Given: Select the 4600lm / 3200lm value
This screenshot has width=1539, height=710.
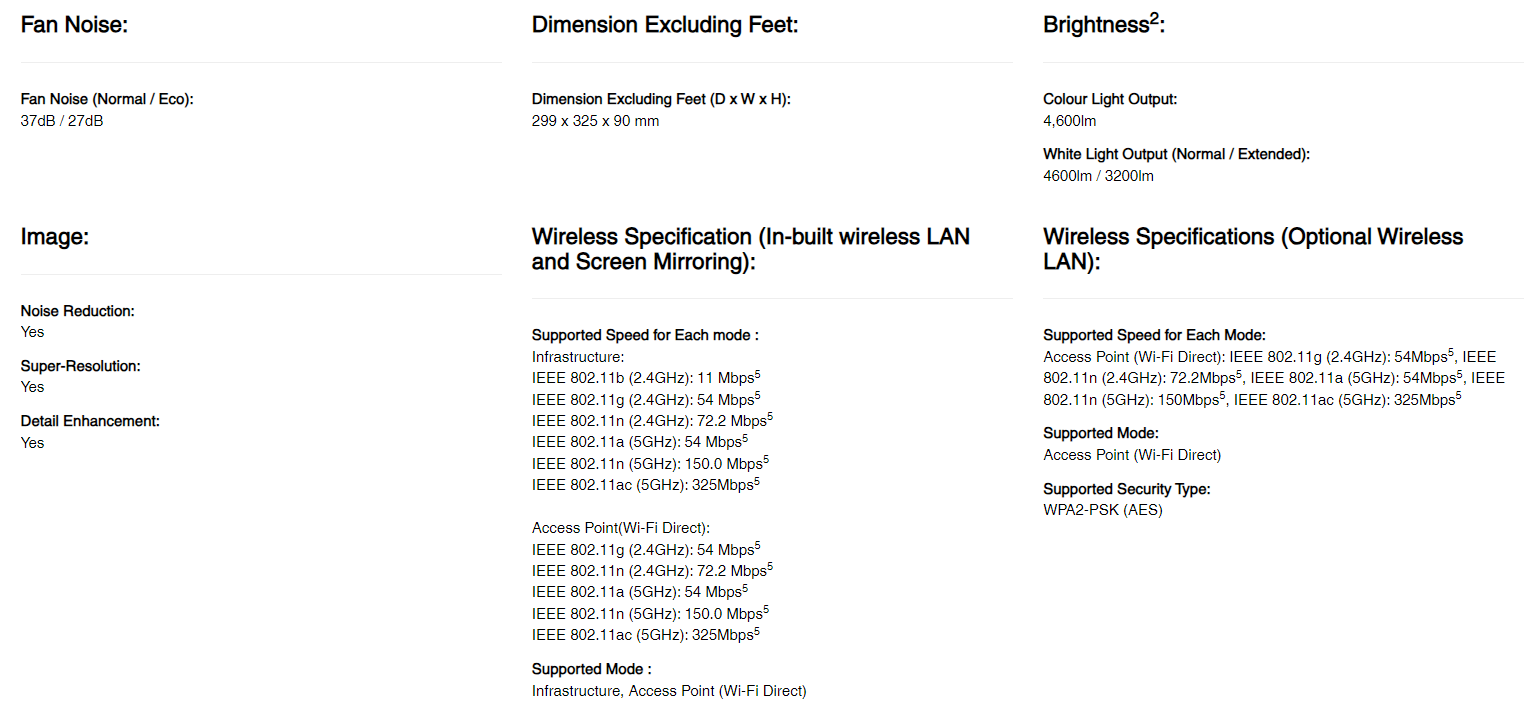Looking at the screenshot, I should pos(1098,176).
